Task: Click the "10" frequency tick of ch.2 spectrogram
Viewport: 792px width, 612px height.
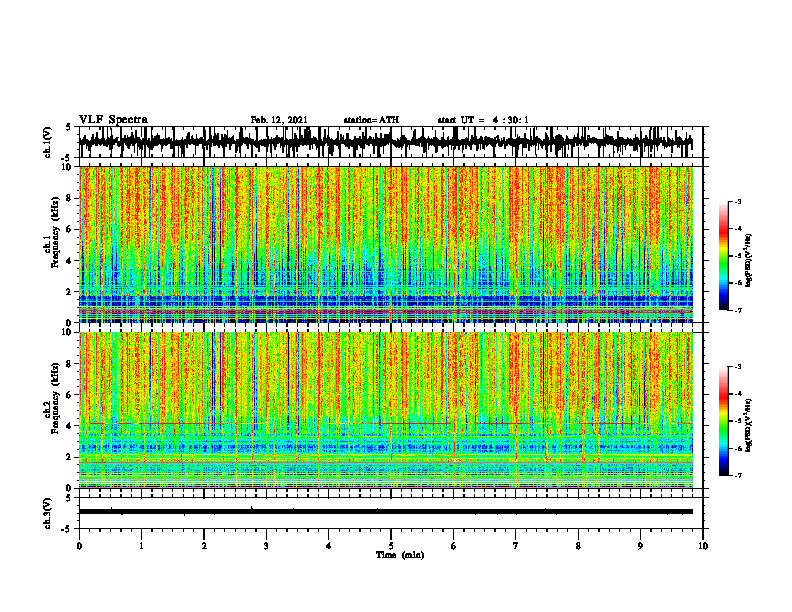Action: pos(68,332)
